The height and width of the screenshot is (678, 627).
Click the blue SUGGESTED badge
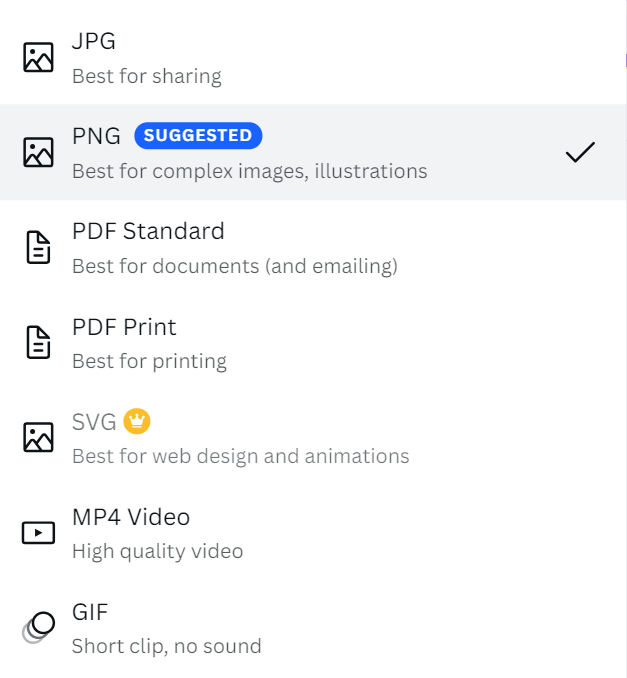coord(198,135)
